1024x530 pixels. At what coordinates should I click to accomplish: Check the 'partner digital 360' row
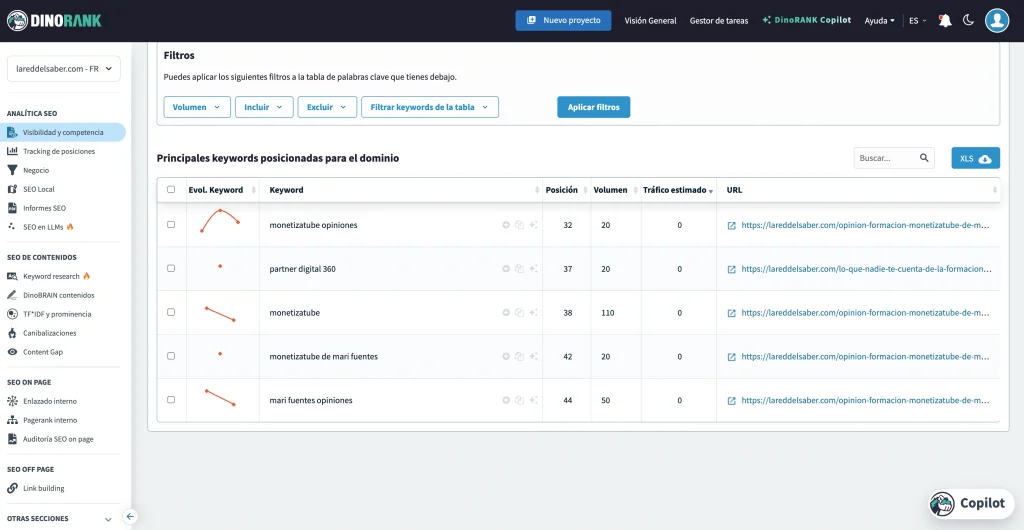point(171,268)
